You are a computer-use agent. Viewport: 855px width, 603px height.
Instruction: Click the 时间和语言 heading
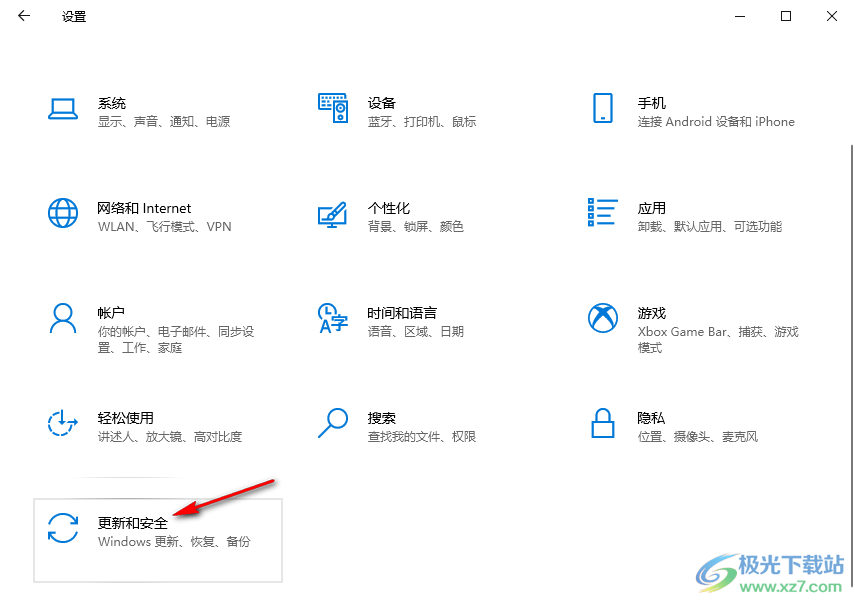point(402,313)
